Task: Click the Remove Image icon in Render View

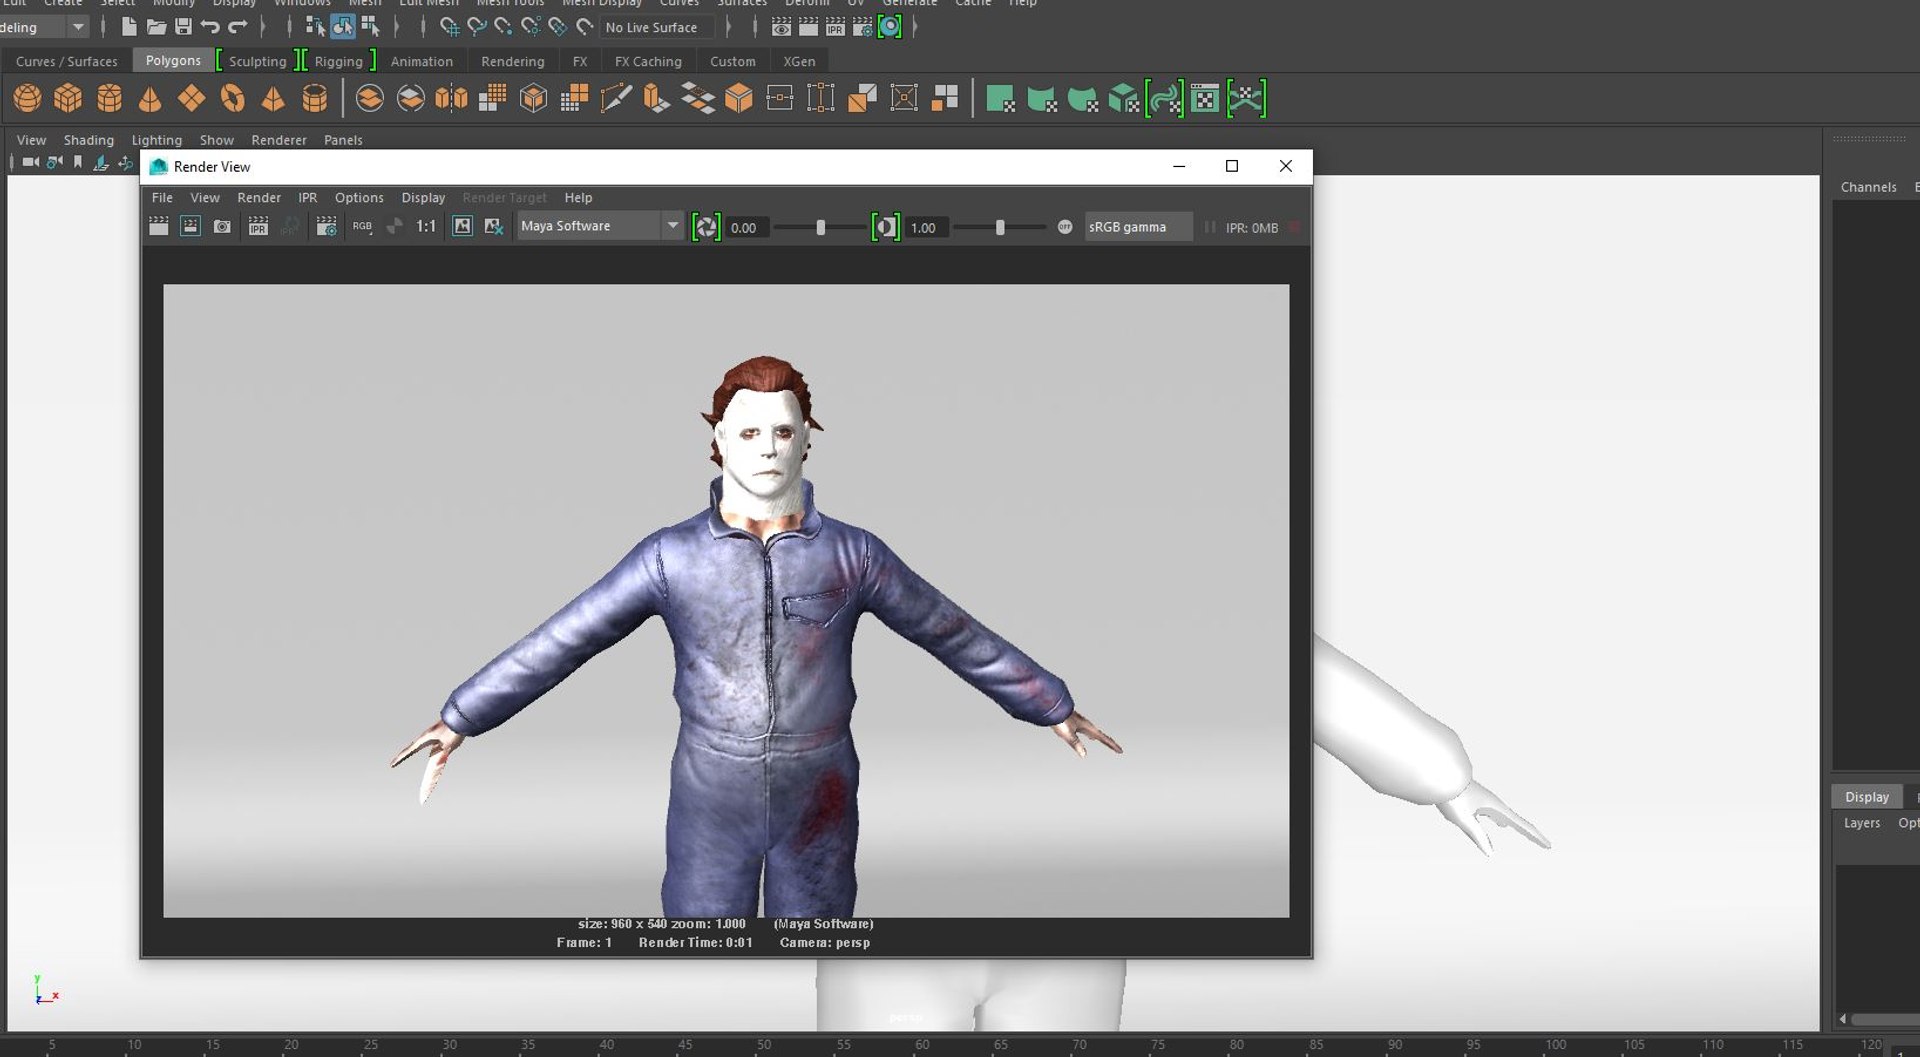Action: tap(494, 227)
